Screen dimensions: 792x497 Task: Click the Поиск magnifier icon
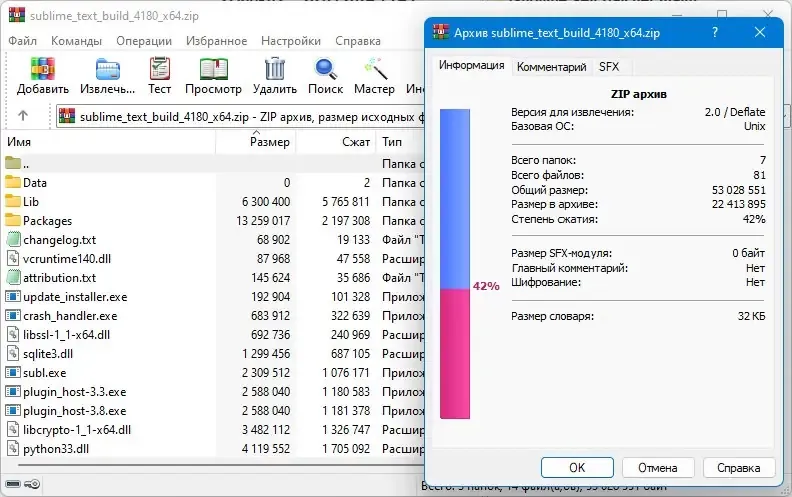(326, 69)
